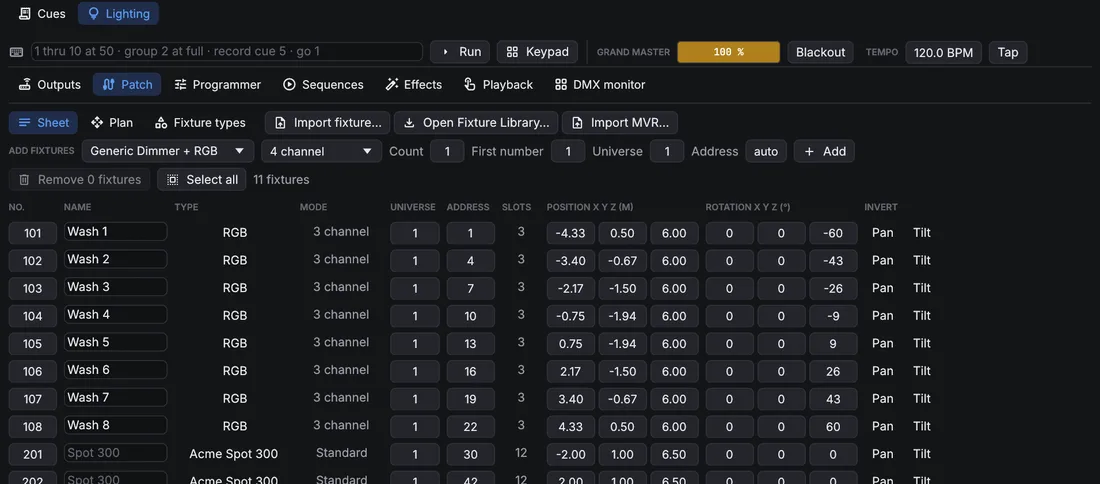Adjust the Grand Master 100% slider
The image size is (1100, 484).
coord(728,52)
